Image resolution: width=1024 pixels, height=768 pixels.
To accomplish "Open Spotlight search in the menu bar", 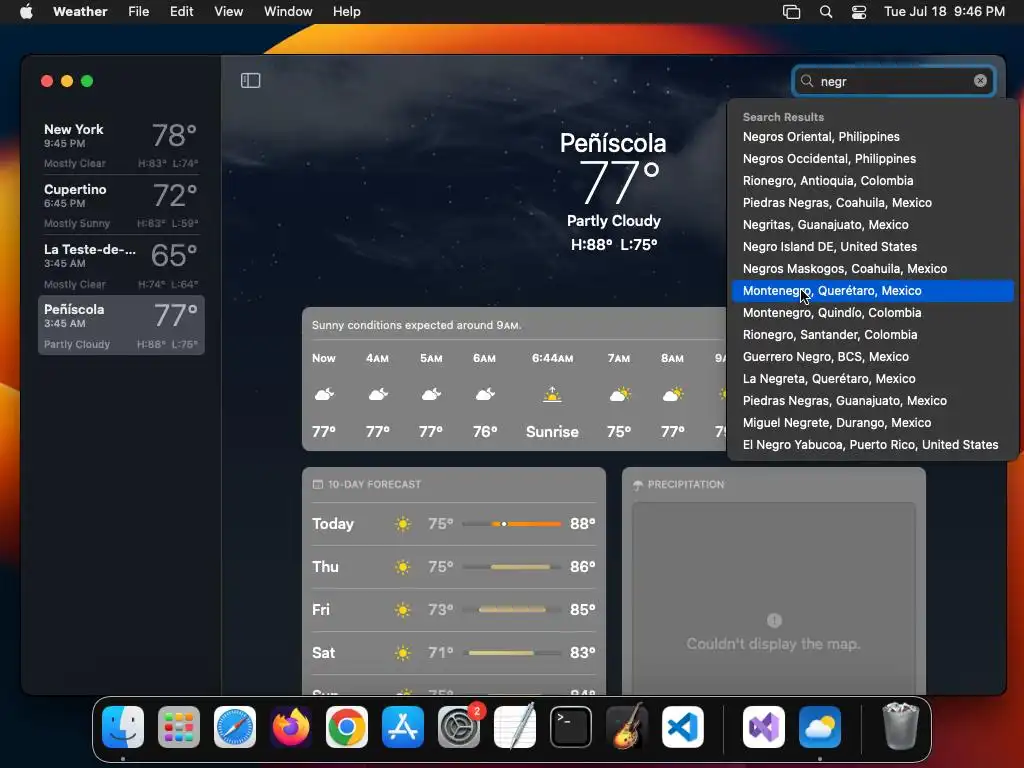I will point(825,11).
